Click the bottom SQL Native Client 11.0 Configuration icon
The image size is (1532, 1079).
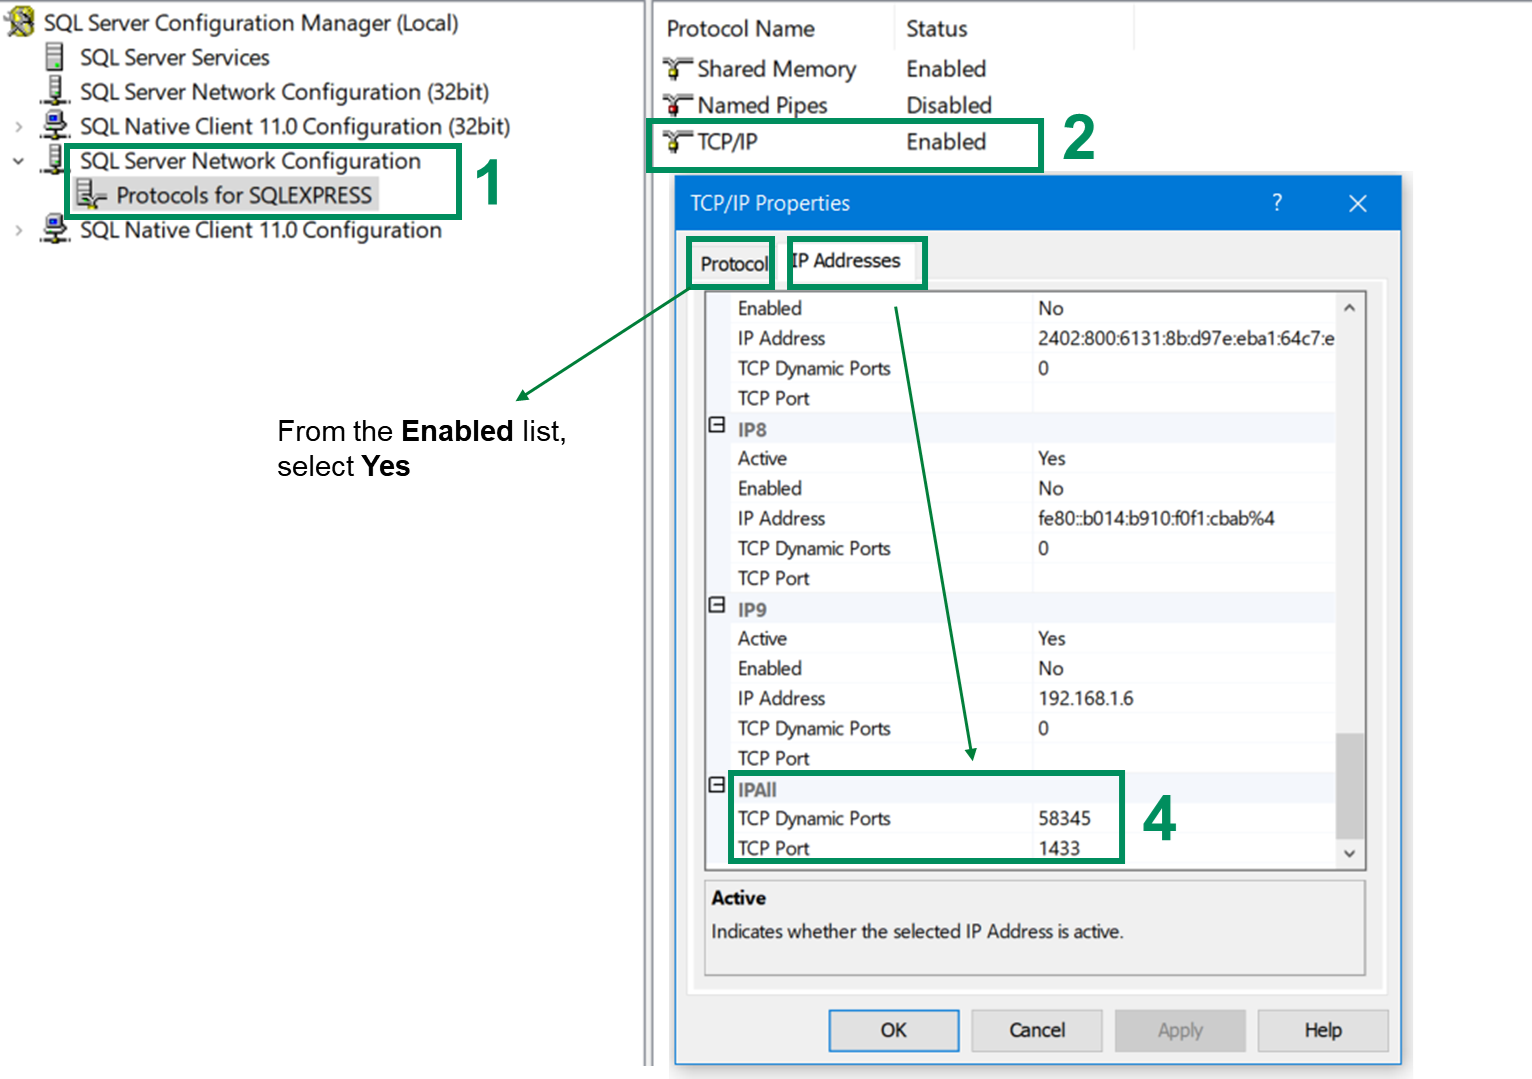click(55, 229)
